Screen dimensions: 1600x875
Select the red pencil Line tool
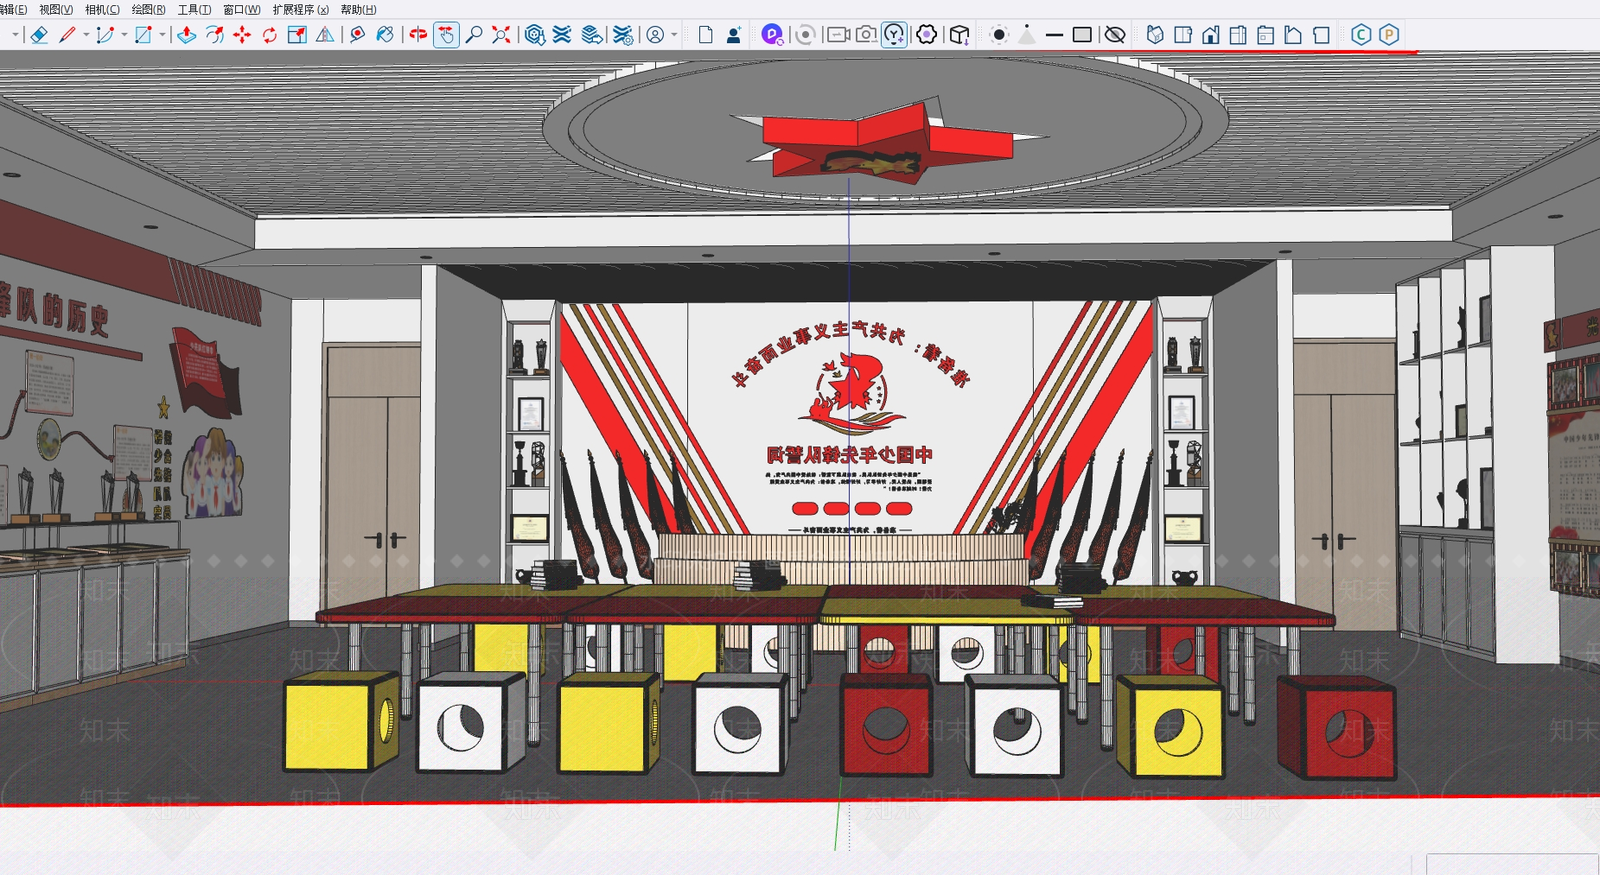point(67,35)
